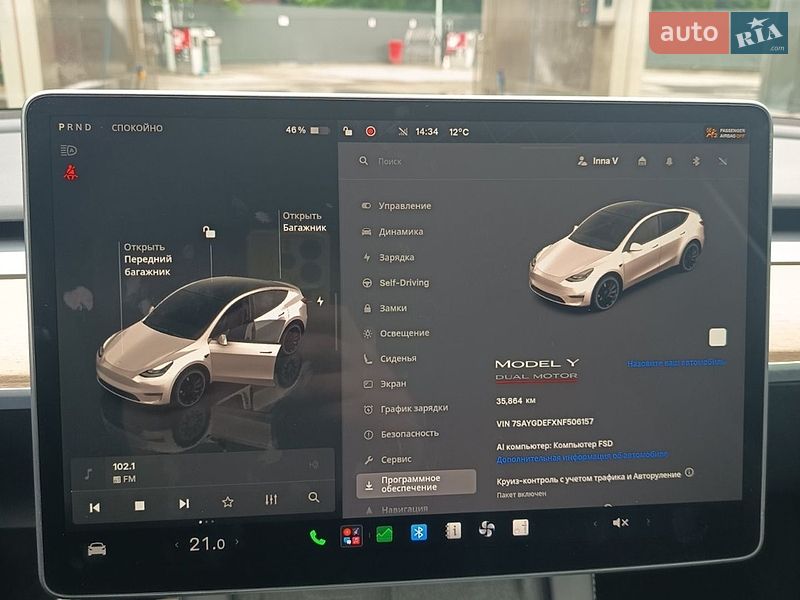
Task: Open the audio equalizer settings
Action: coord(271,499)
